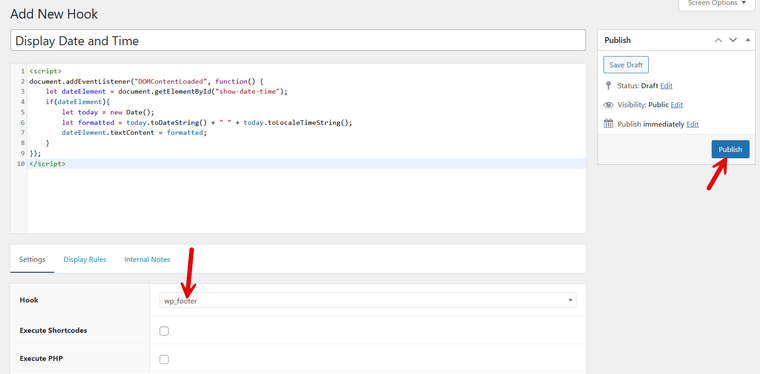The image size is (760, 374).
Task: Open the Hook dropdown showing wp_footer
Action: [368, 300]
